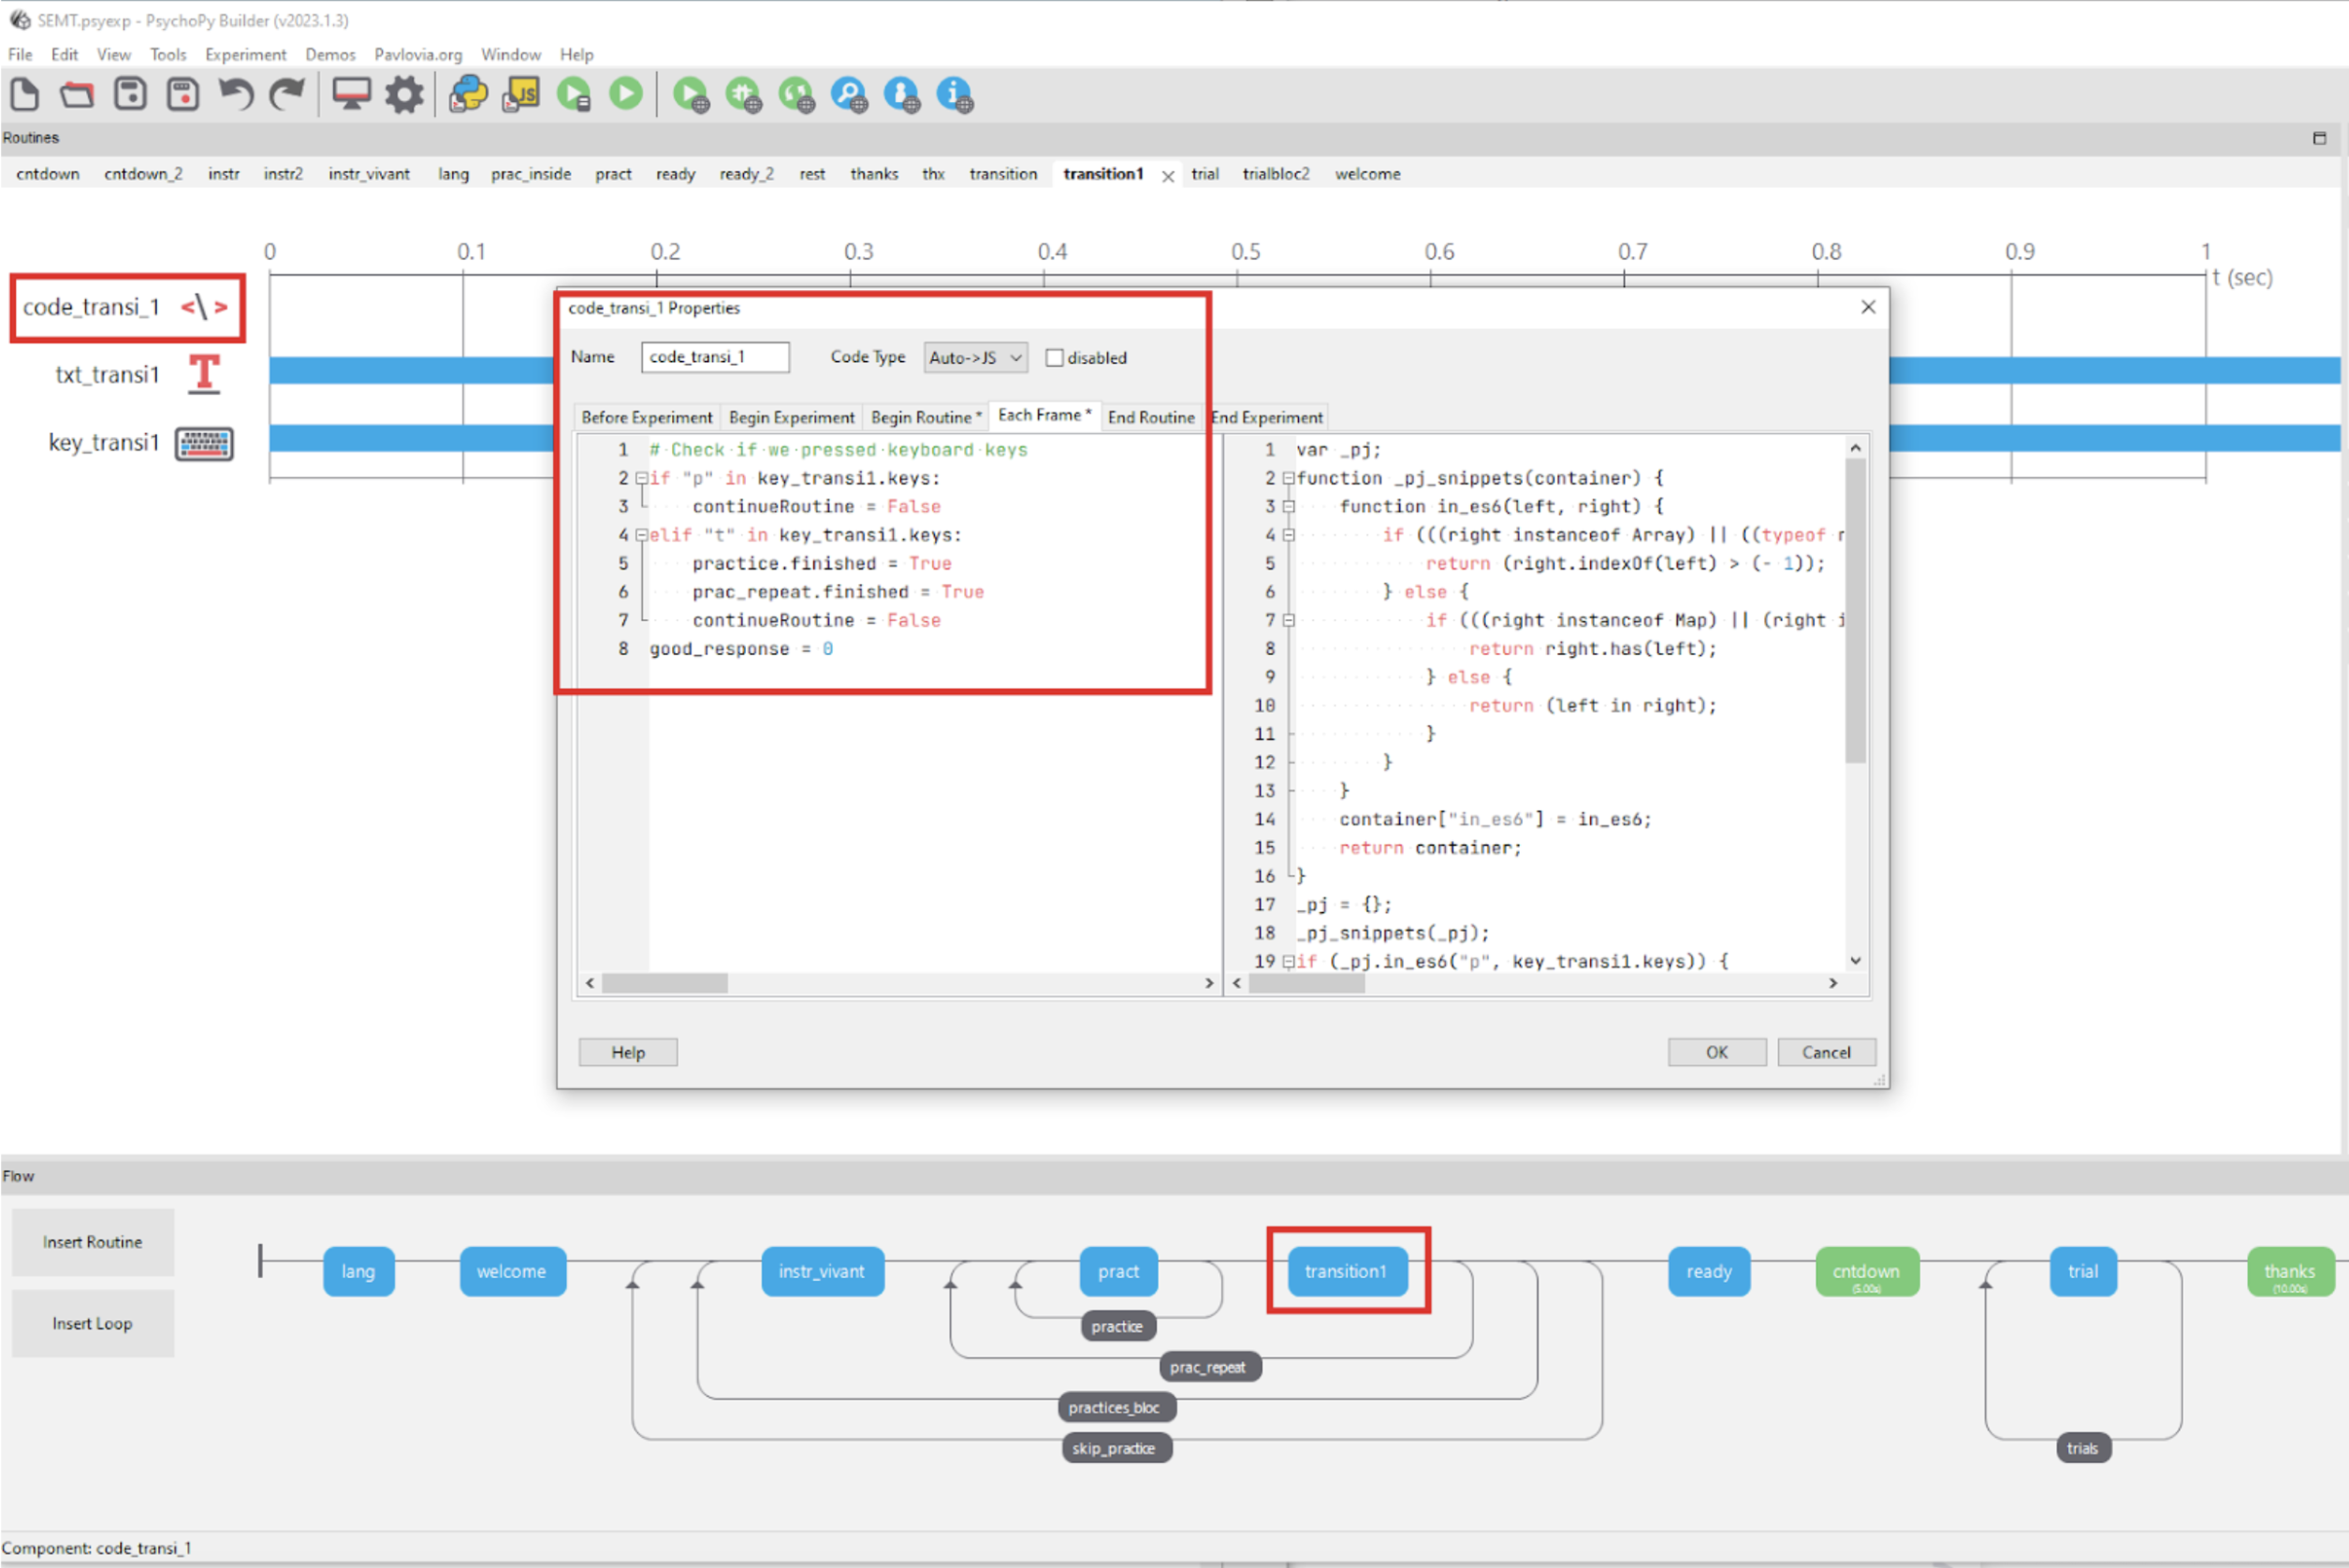Click Python pane right scroll arrow
The width and height of the screenshot is (2349, 1568).
[1209, 983]
